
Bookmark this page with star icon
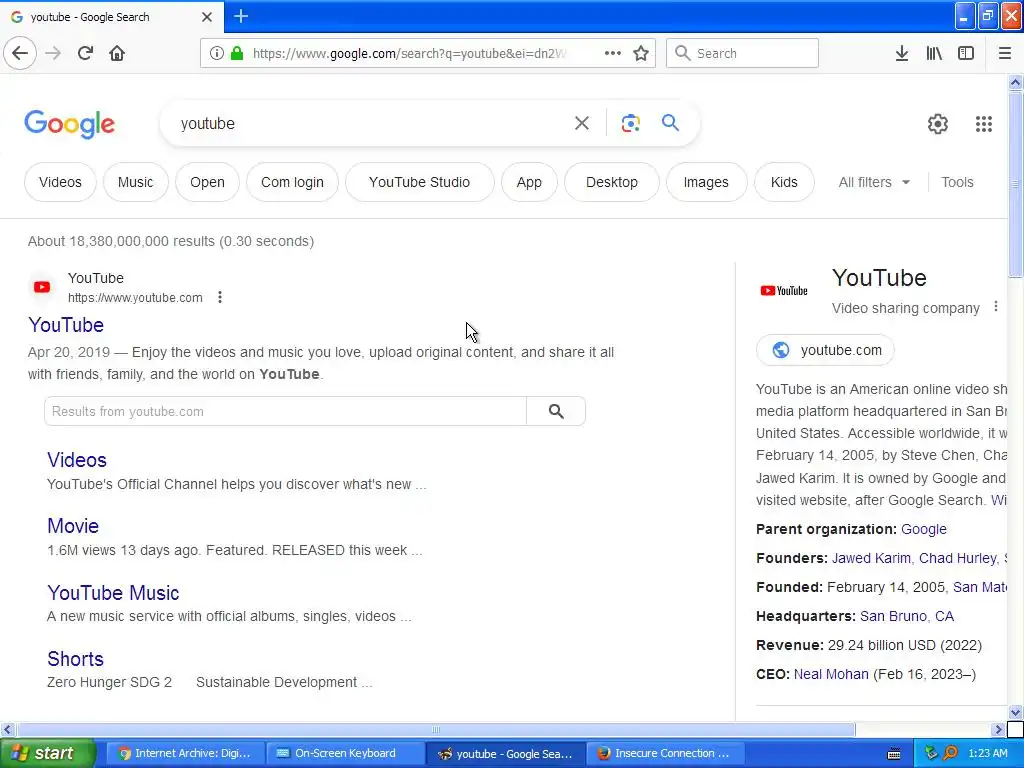click(641, 53)
